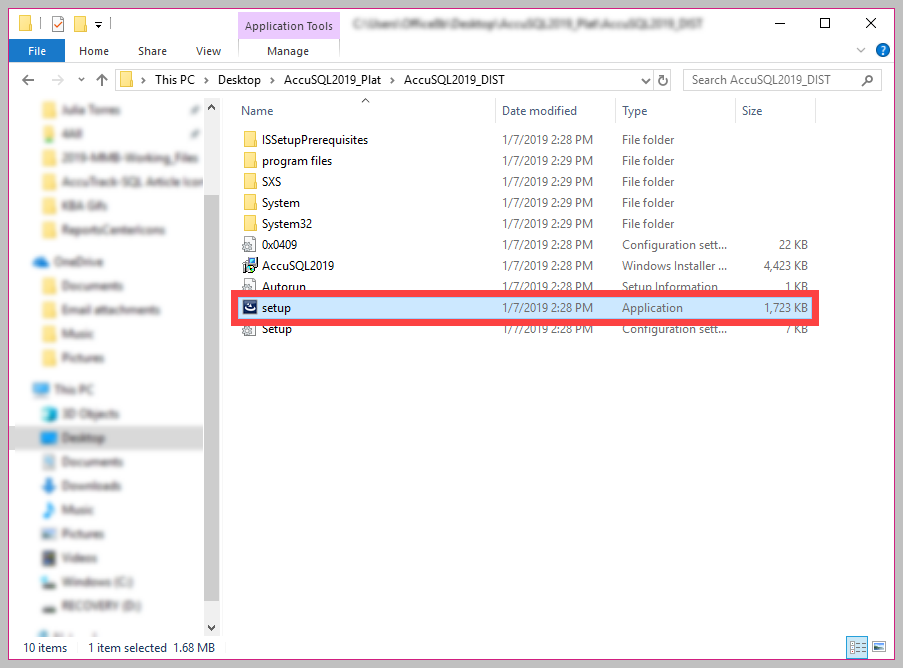The width and height of the screenshot is (903, 668).
Task: Open the File ribbon tab
Action: (x=37, y=51)
